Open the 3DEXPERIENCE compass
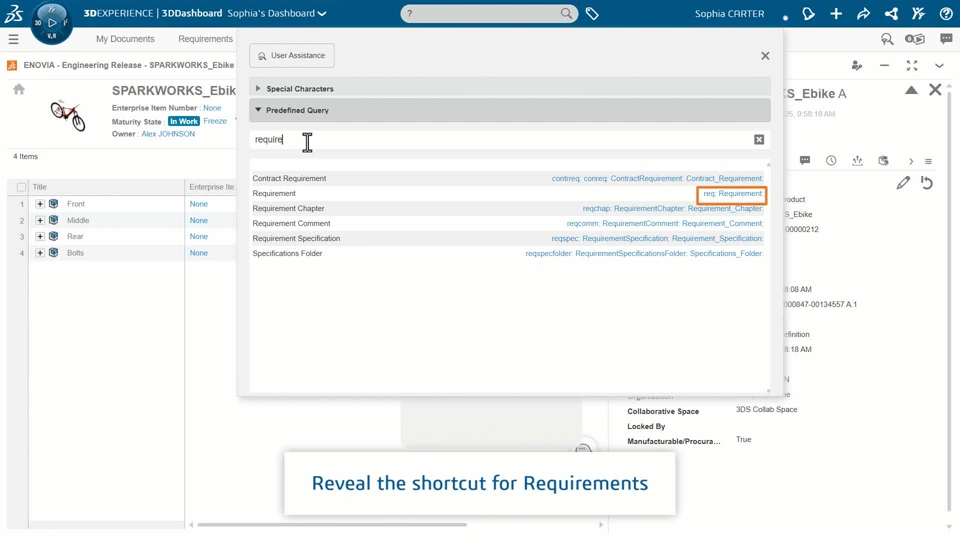 tap(51, 23)
